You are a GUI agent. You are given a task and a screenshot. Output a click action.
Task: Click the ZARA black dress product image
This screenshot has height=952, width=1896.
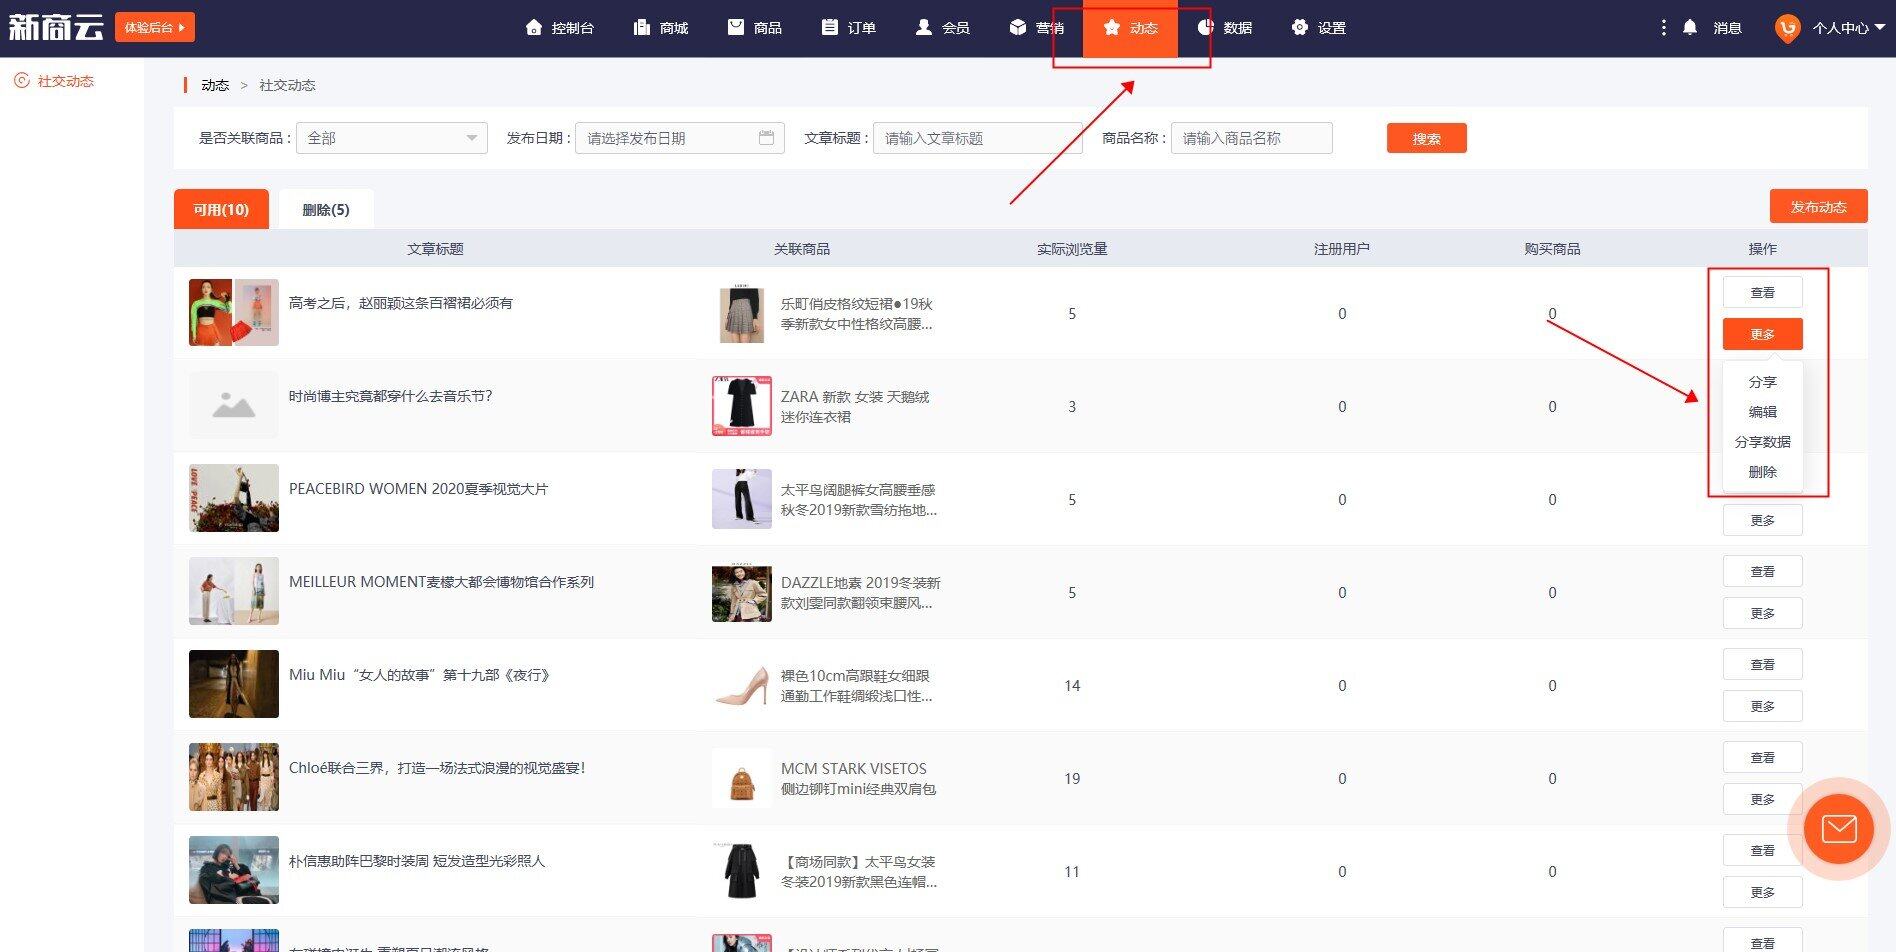pyautogui.click(x=741, y=406)
